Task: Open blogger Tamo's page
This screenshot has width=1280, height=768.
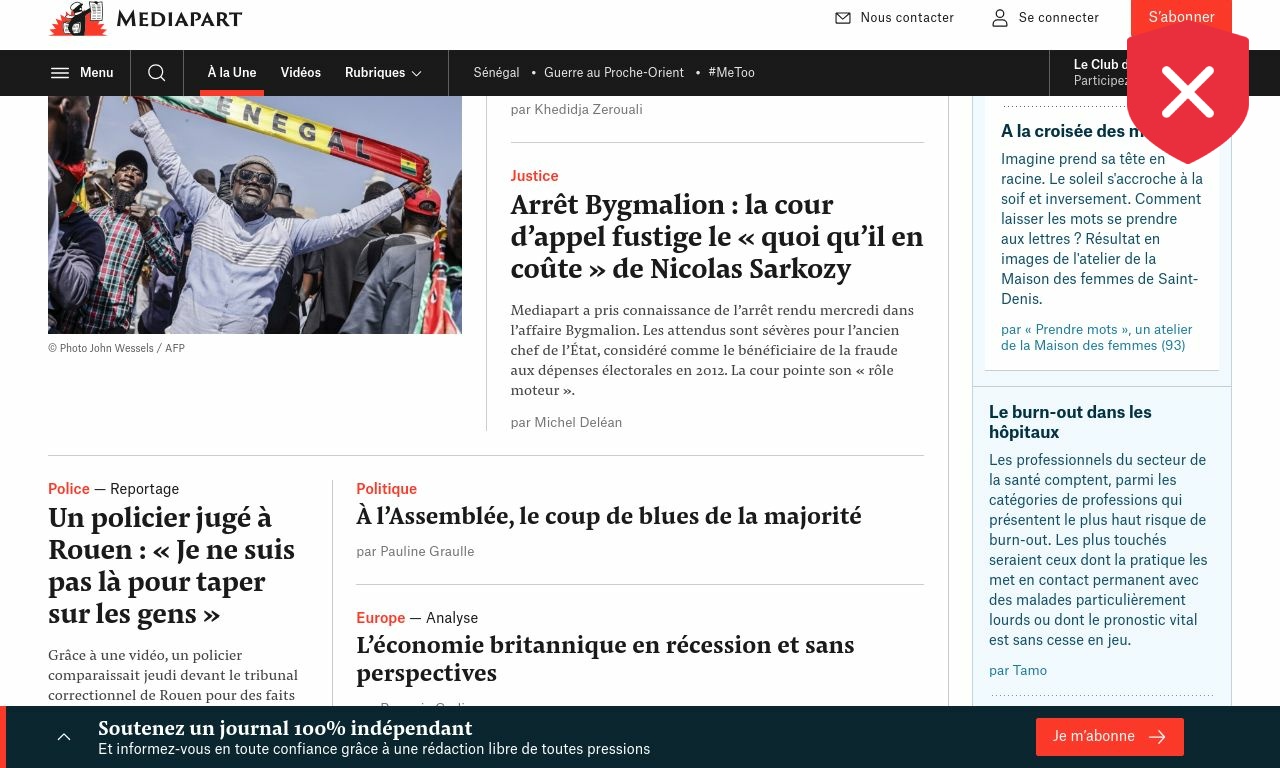Action: (1030, 671)
